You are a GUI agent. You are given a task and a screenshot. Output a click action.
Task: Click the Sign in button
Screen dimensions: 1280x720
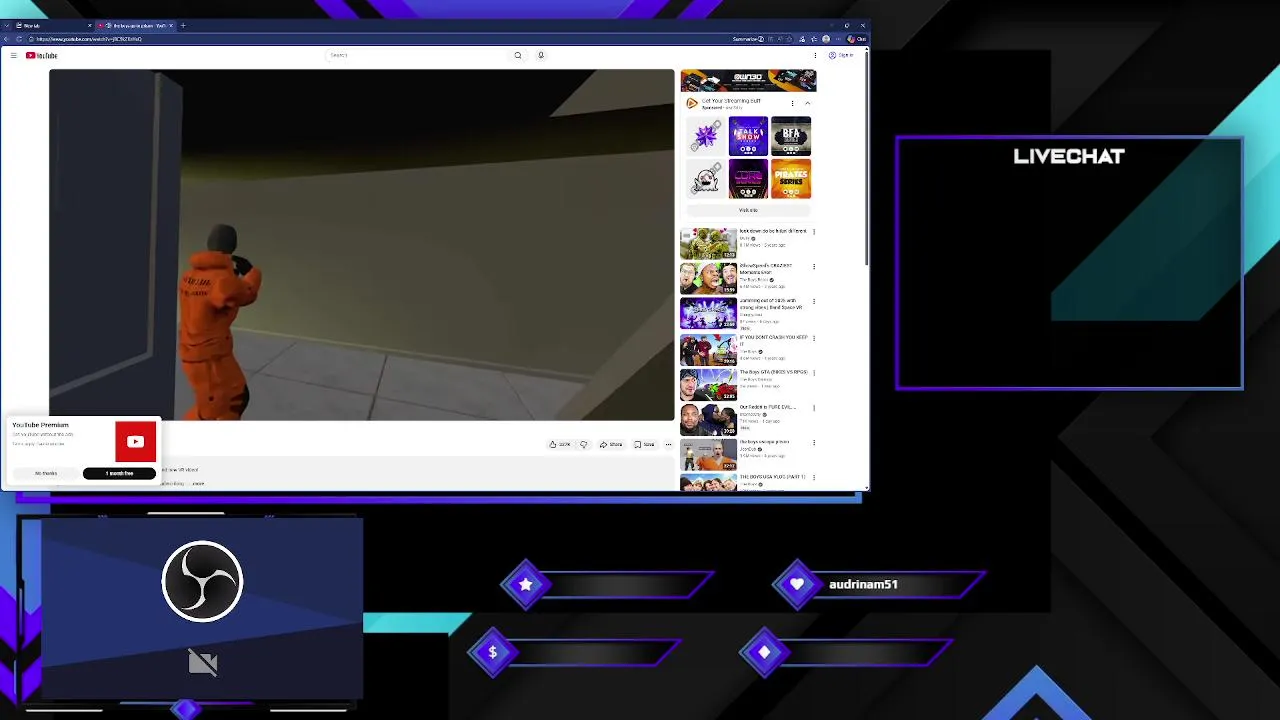pos(841,55)
